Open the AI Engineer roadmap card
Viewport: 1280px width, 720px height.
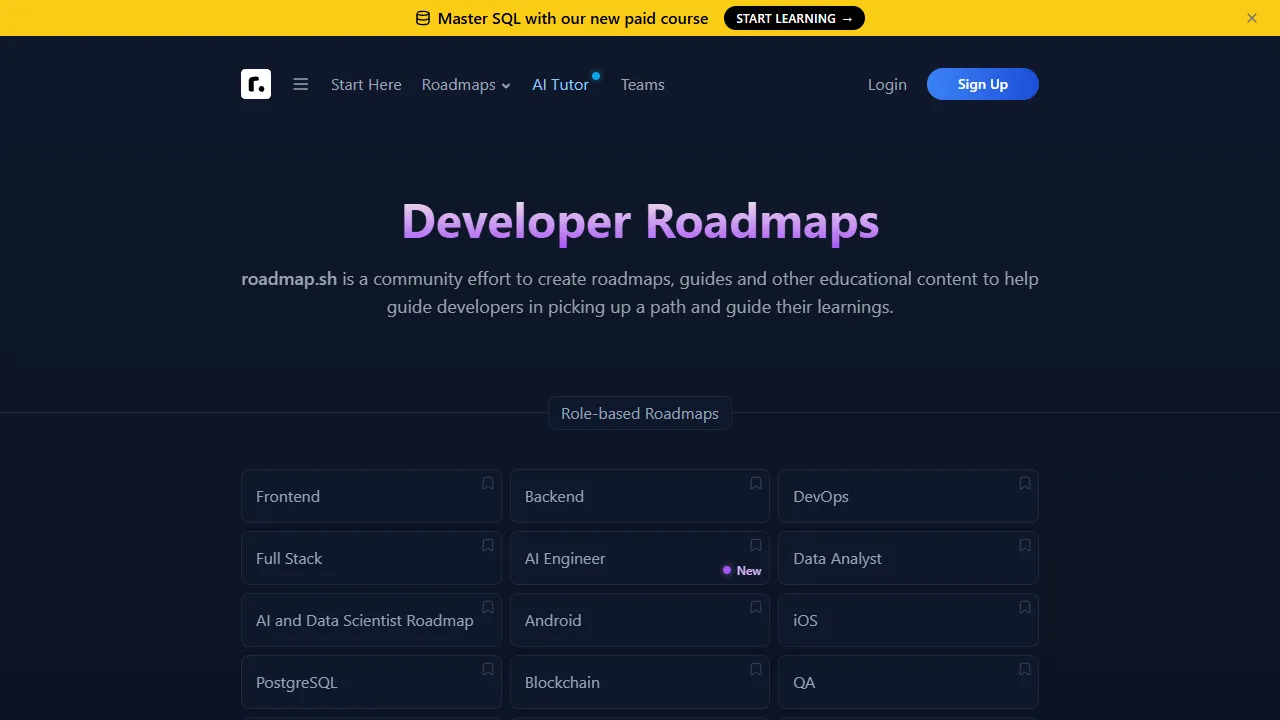tap(640, 558)
